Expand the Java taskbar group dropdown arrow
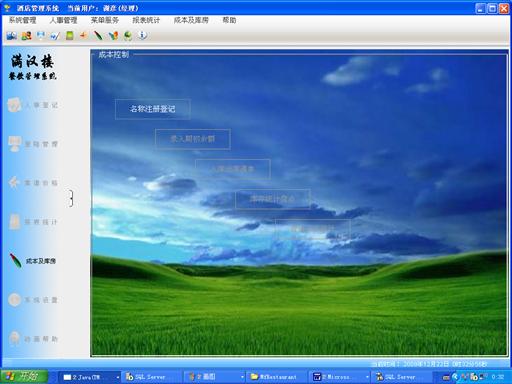 click(118, 377)
